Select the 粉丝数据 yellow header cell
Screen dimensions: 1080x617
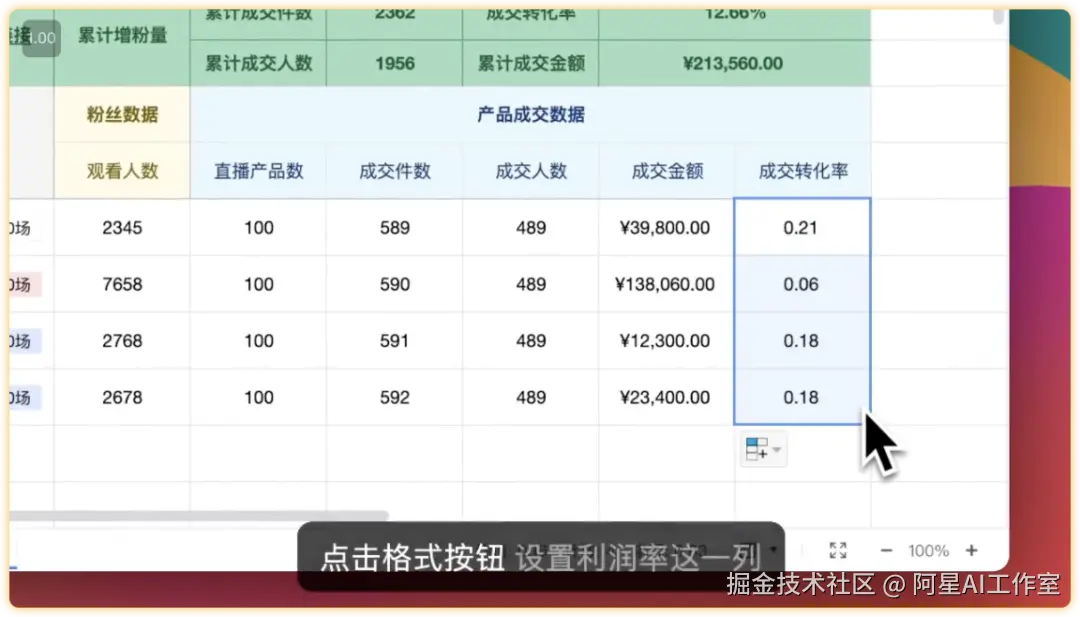[122, 114]
